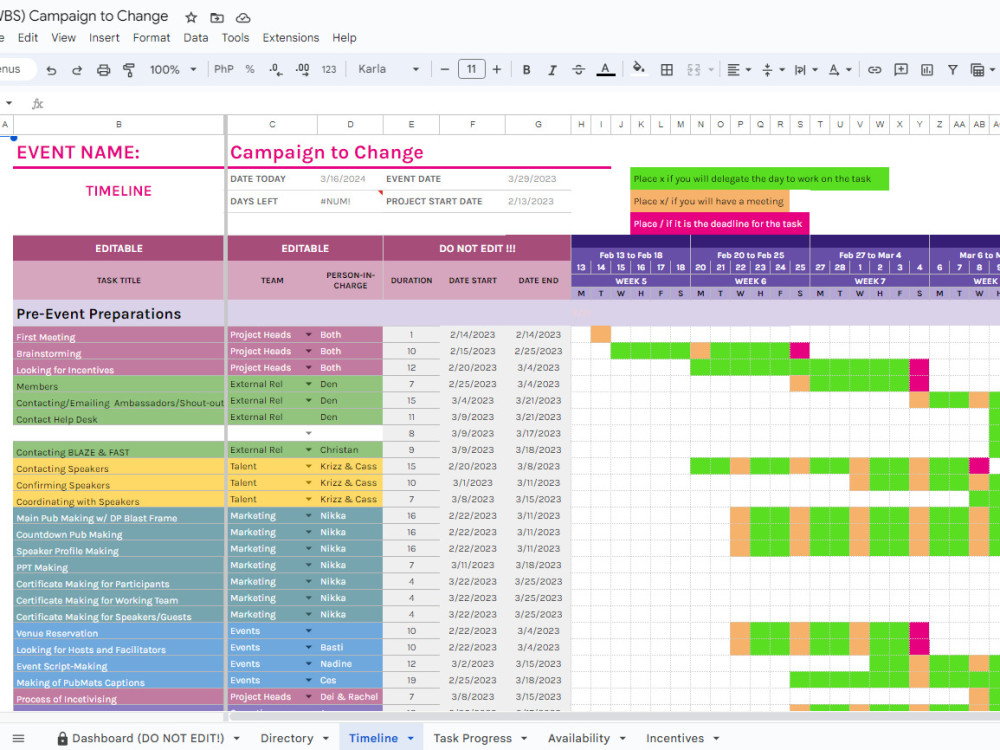Screen dimensions: 1000x750
Task: Click the Redo icon
Action: [77, 70]
